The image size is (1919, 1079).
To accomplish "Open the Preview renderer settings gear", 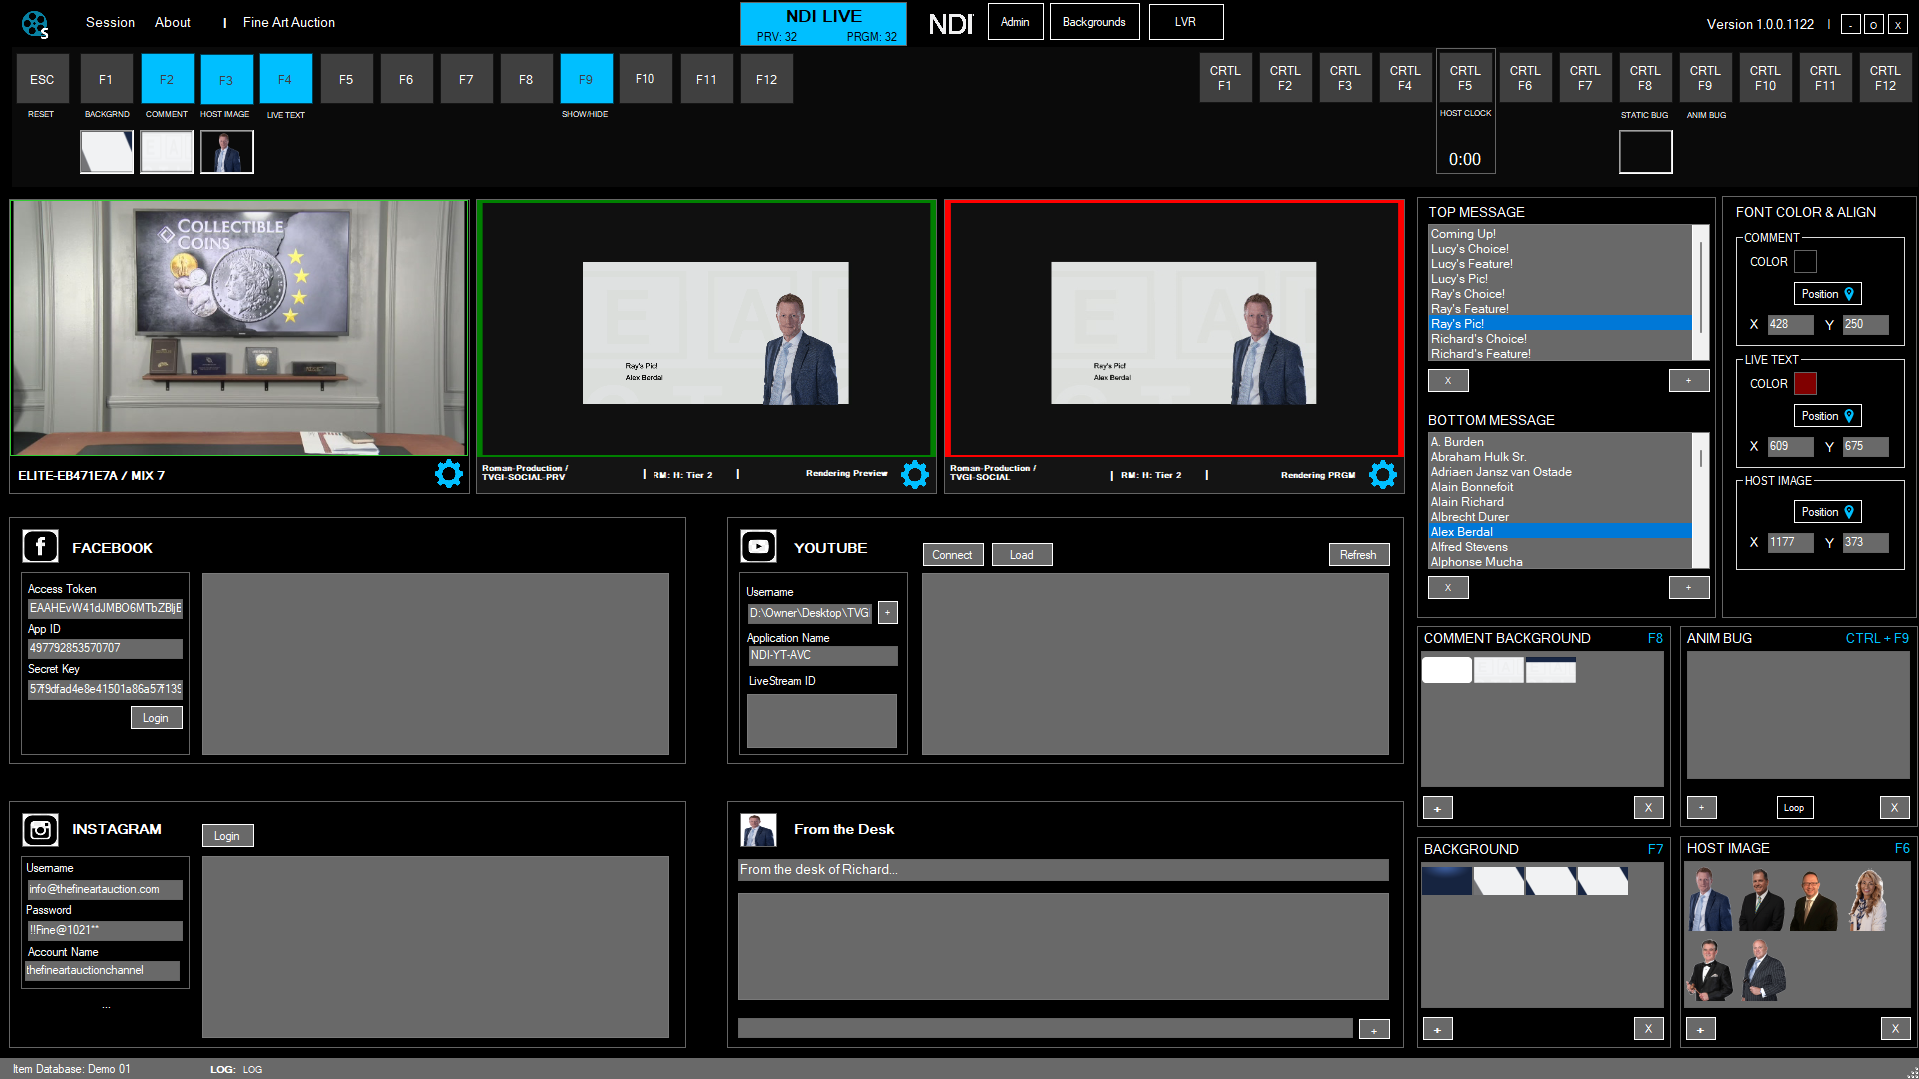I will (913, 474).
